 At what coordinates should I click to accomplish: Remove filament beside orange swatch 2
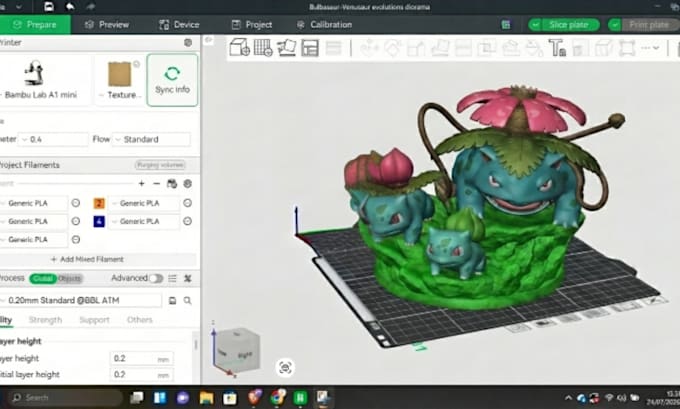187,203
